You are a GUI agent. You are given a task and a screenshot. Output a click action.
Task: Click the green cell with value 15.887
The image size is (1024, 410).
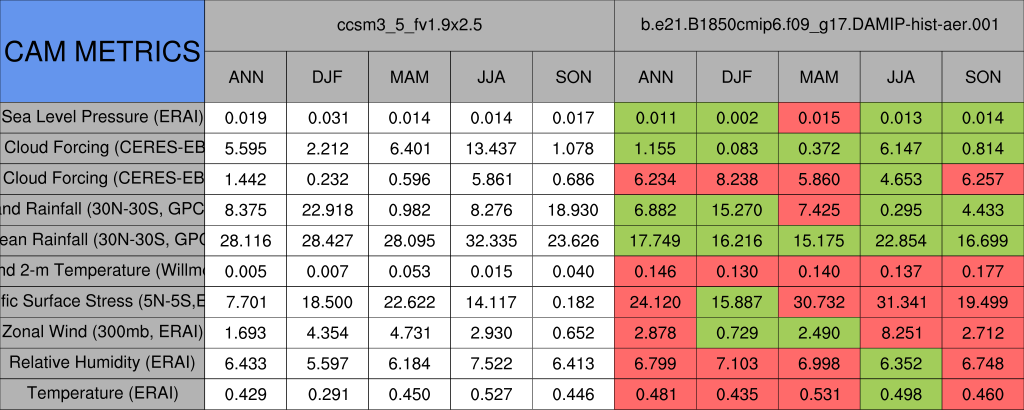pos(737,301)
